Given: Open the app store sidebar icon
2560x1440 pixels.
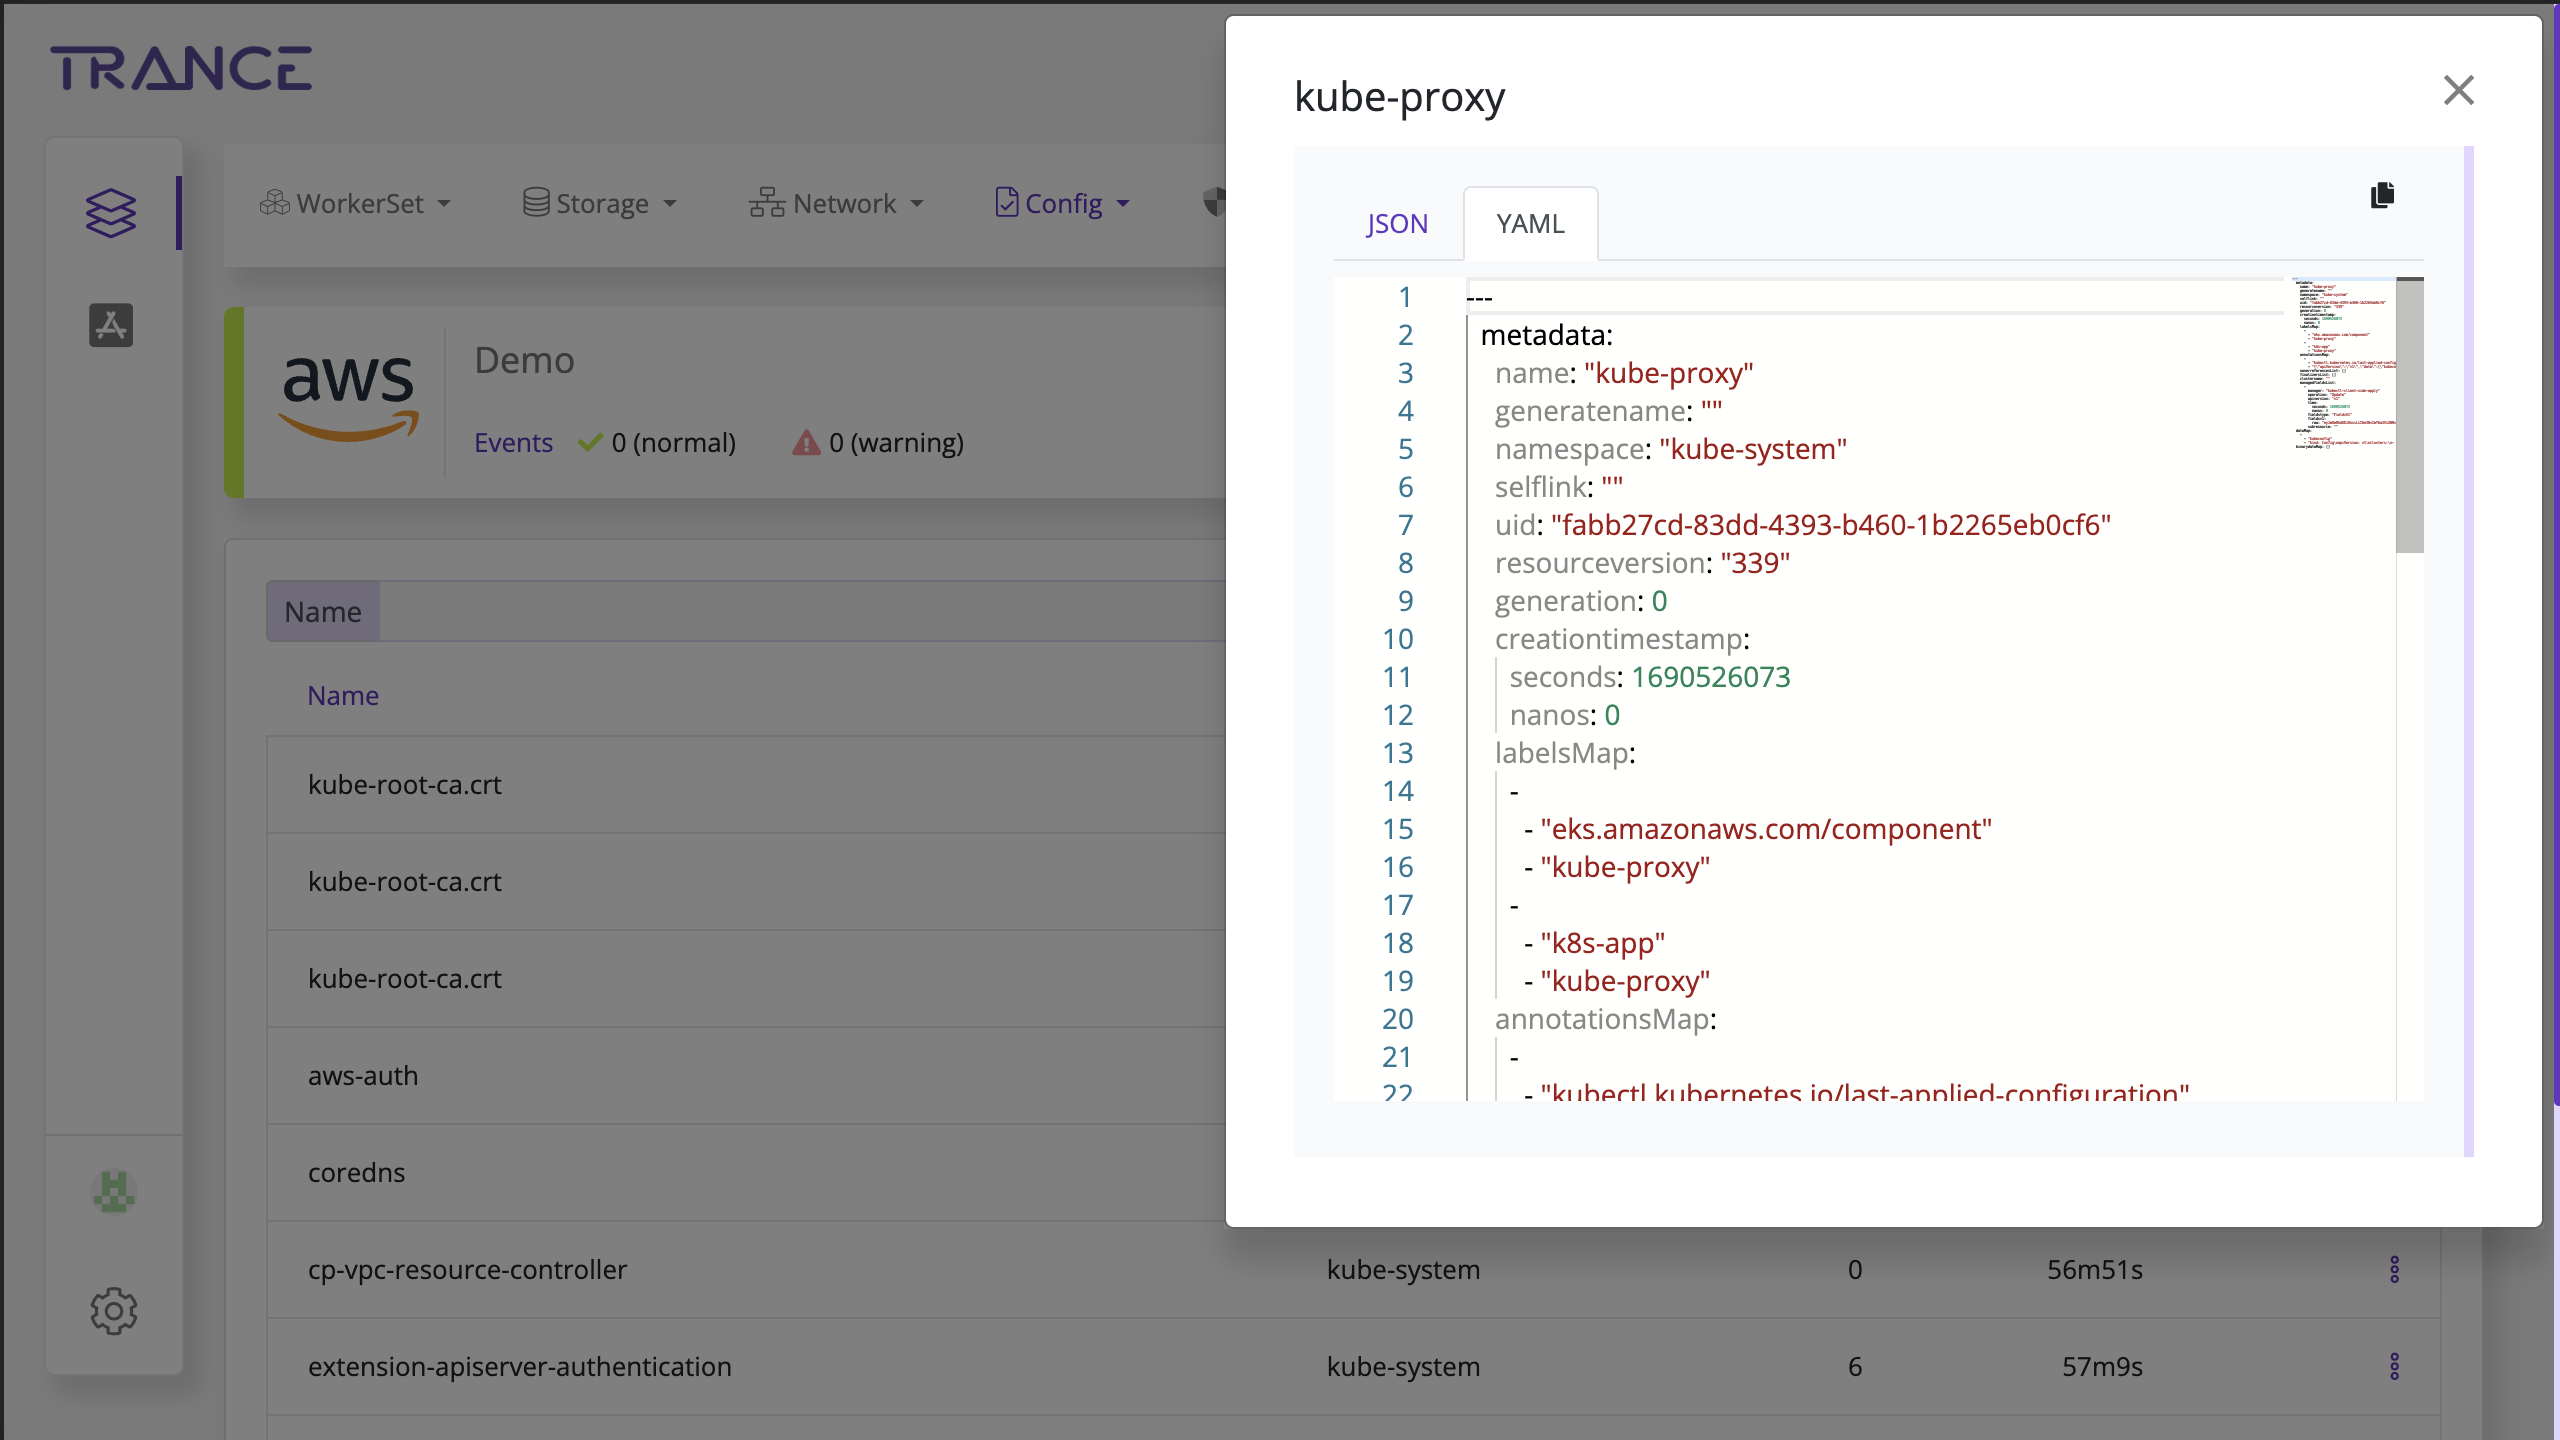Looking at the screenshot, I should (x=111, y=325).
